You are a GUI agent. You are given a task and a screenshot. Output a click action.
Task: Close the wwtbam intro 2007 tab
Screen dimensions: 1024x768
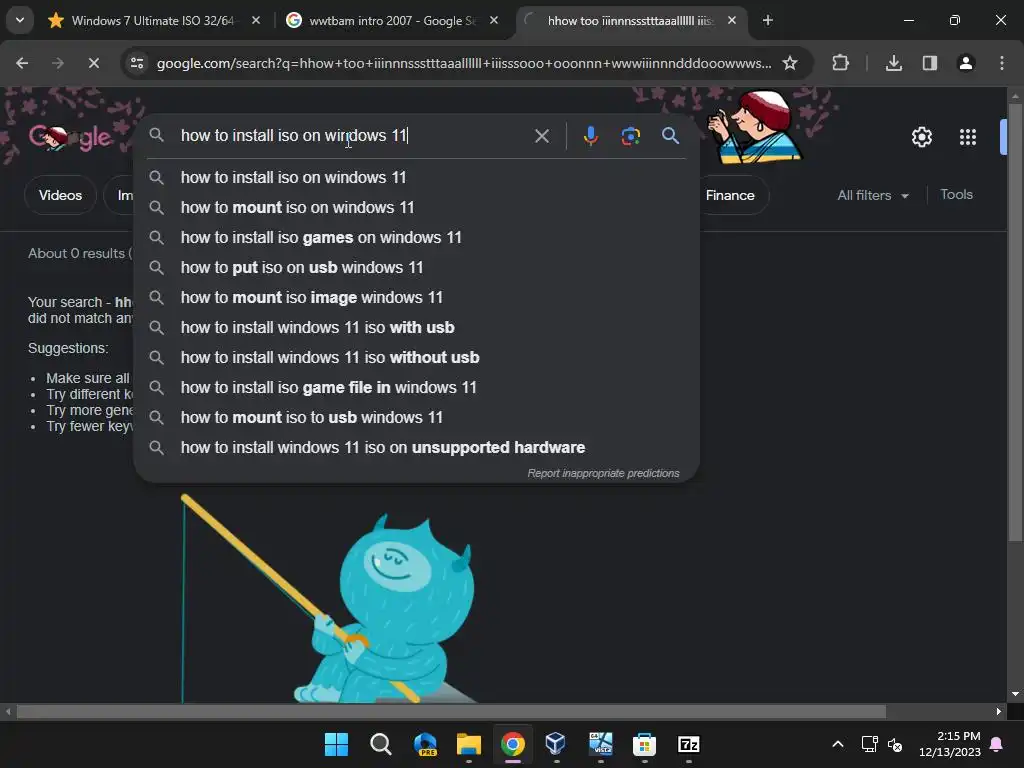[494, 20]
